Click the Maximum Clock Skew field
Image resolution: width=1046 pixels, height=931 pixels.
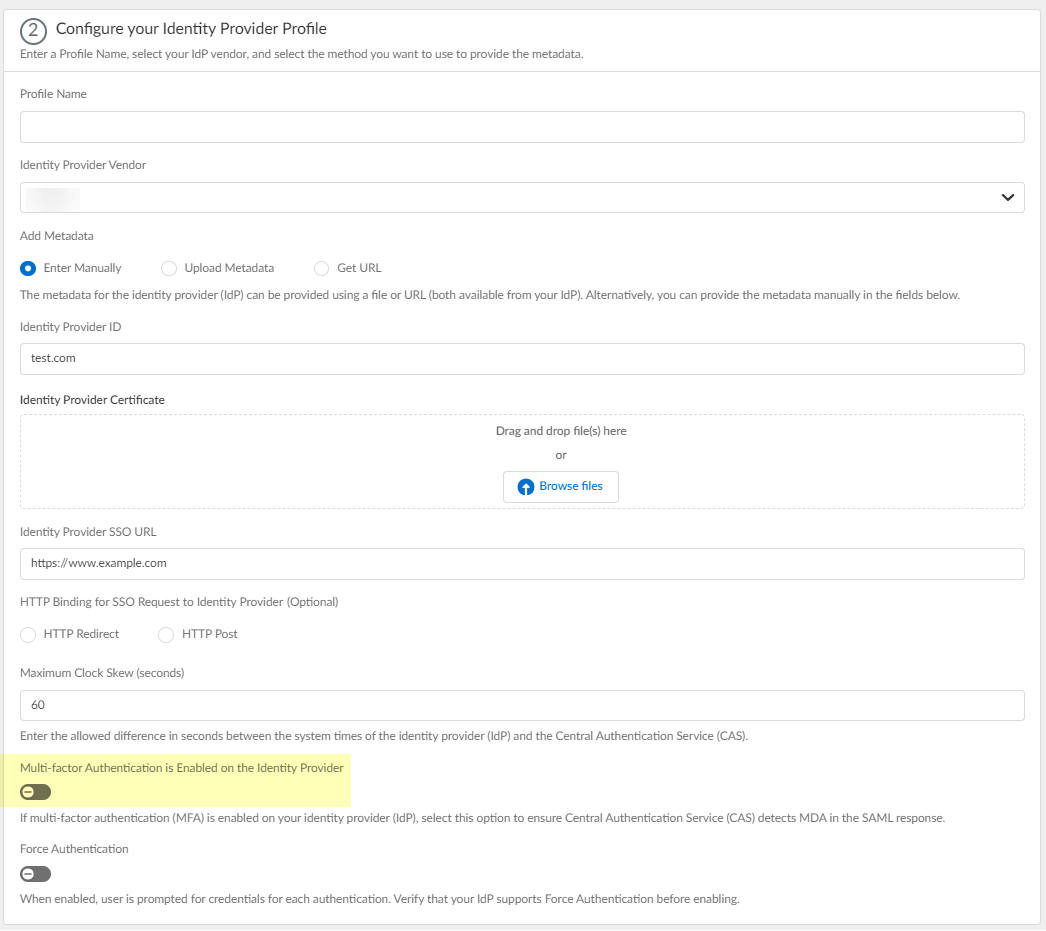522,705
